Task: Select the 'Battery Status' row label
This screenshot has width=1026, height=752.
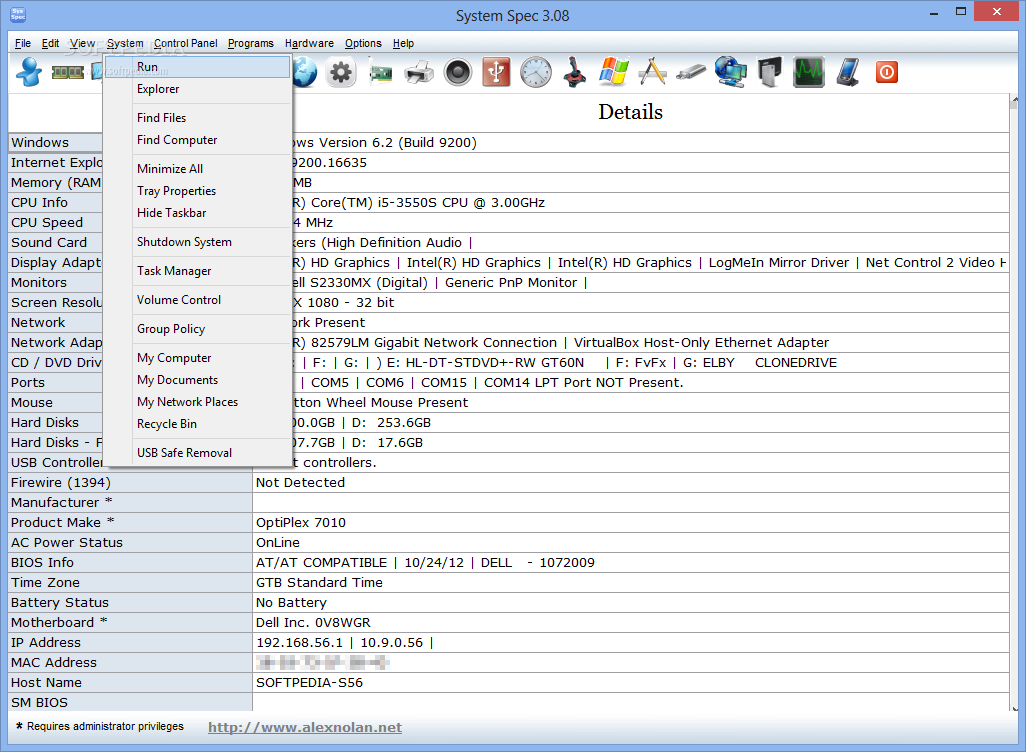Action: (131, 603)
